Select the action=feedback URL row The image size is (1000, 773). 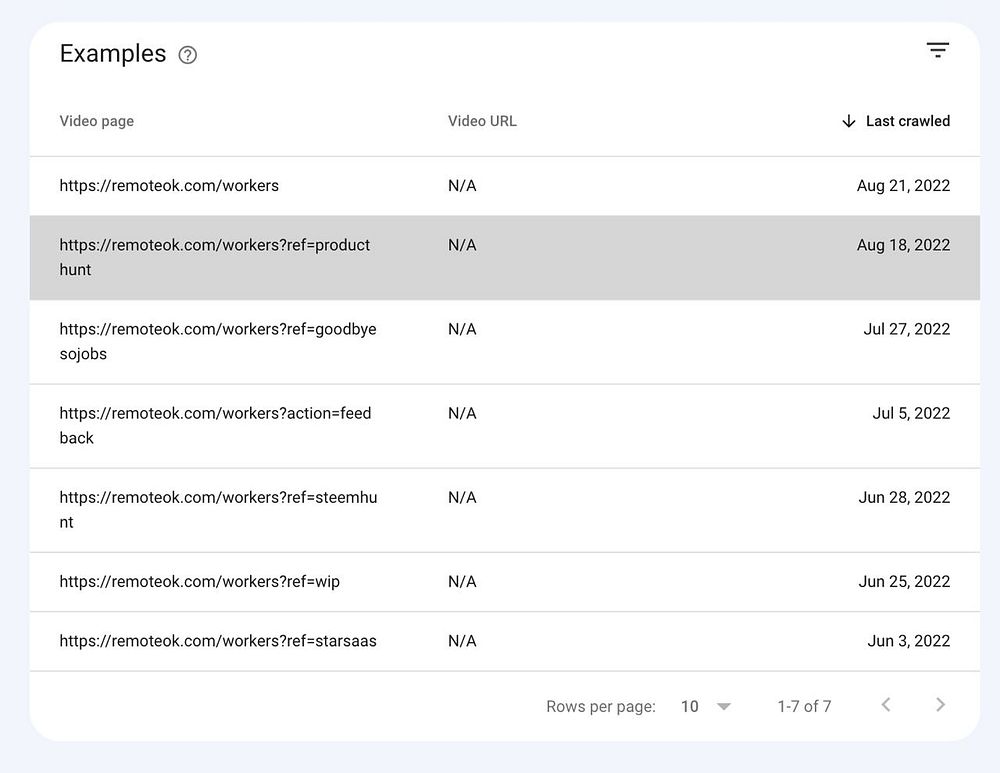click(x=215, y=425)
